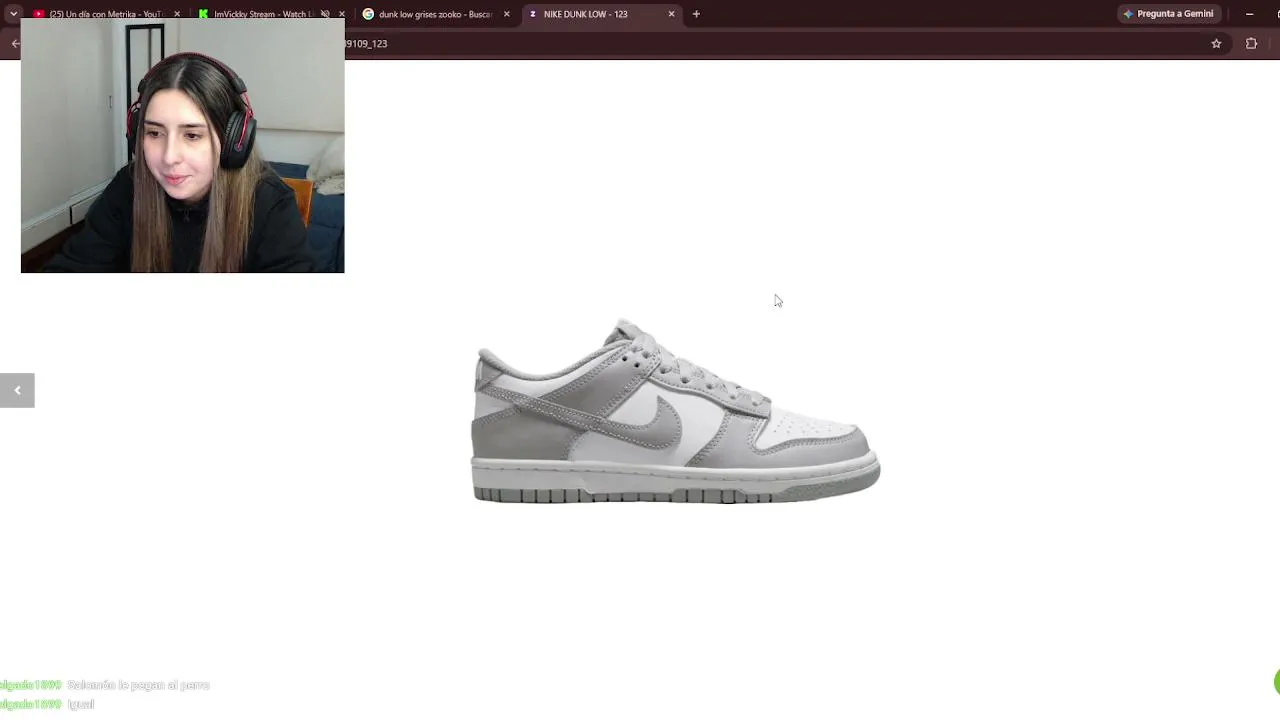Switch to the 'Un día con Metrika' YouTube tab
Screen dimensions: 1280x720
coord(105,14)
